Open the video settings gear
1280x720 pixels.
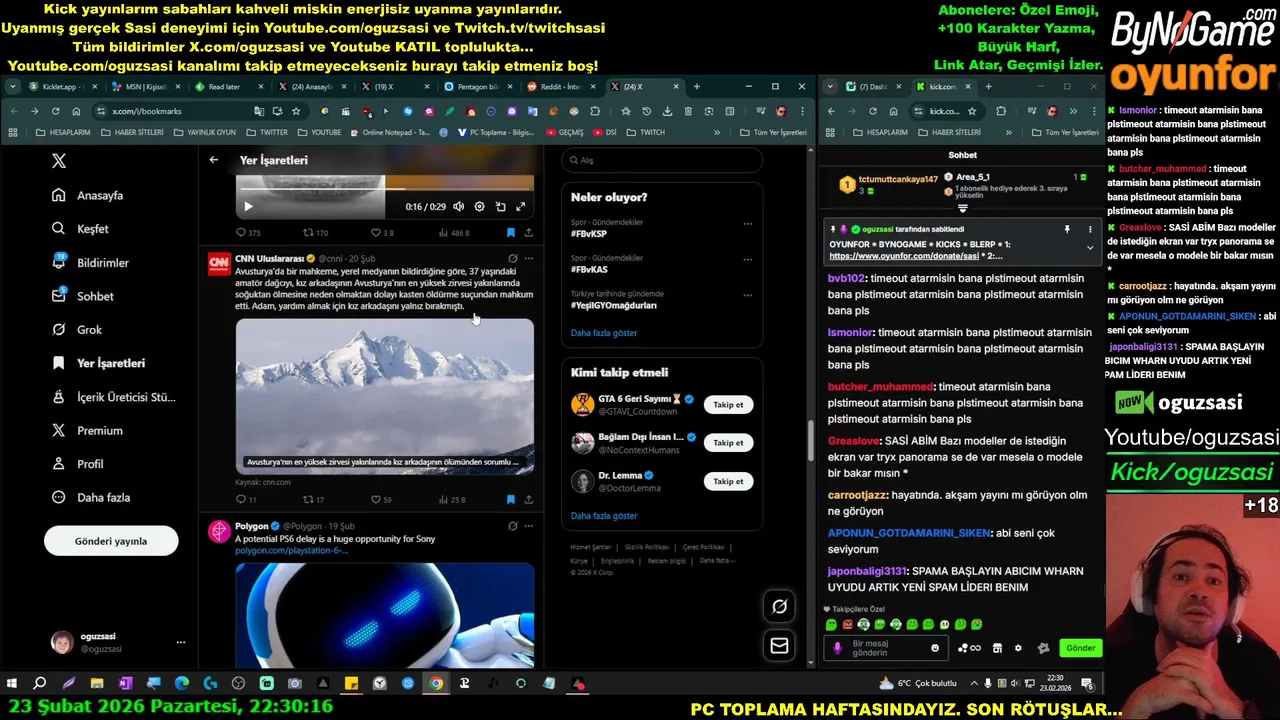(x=479, y=206)
